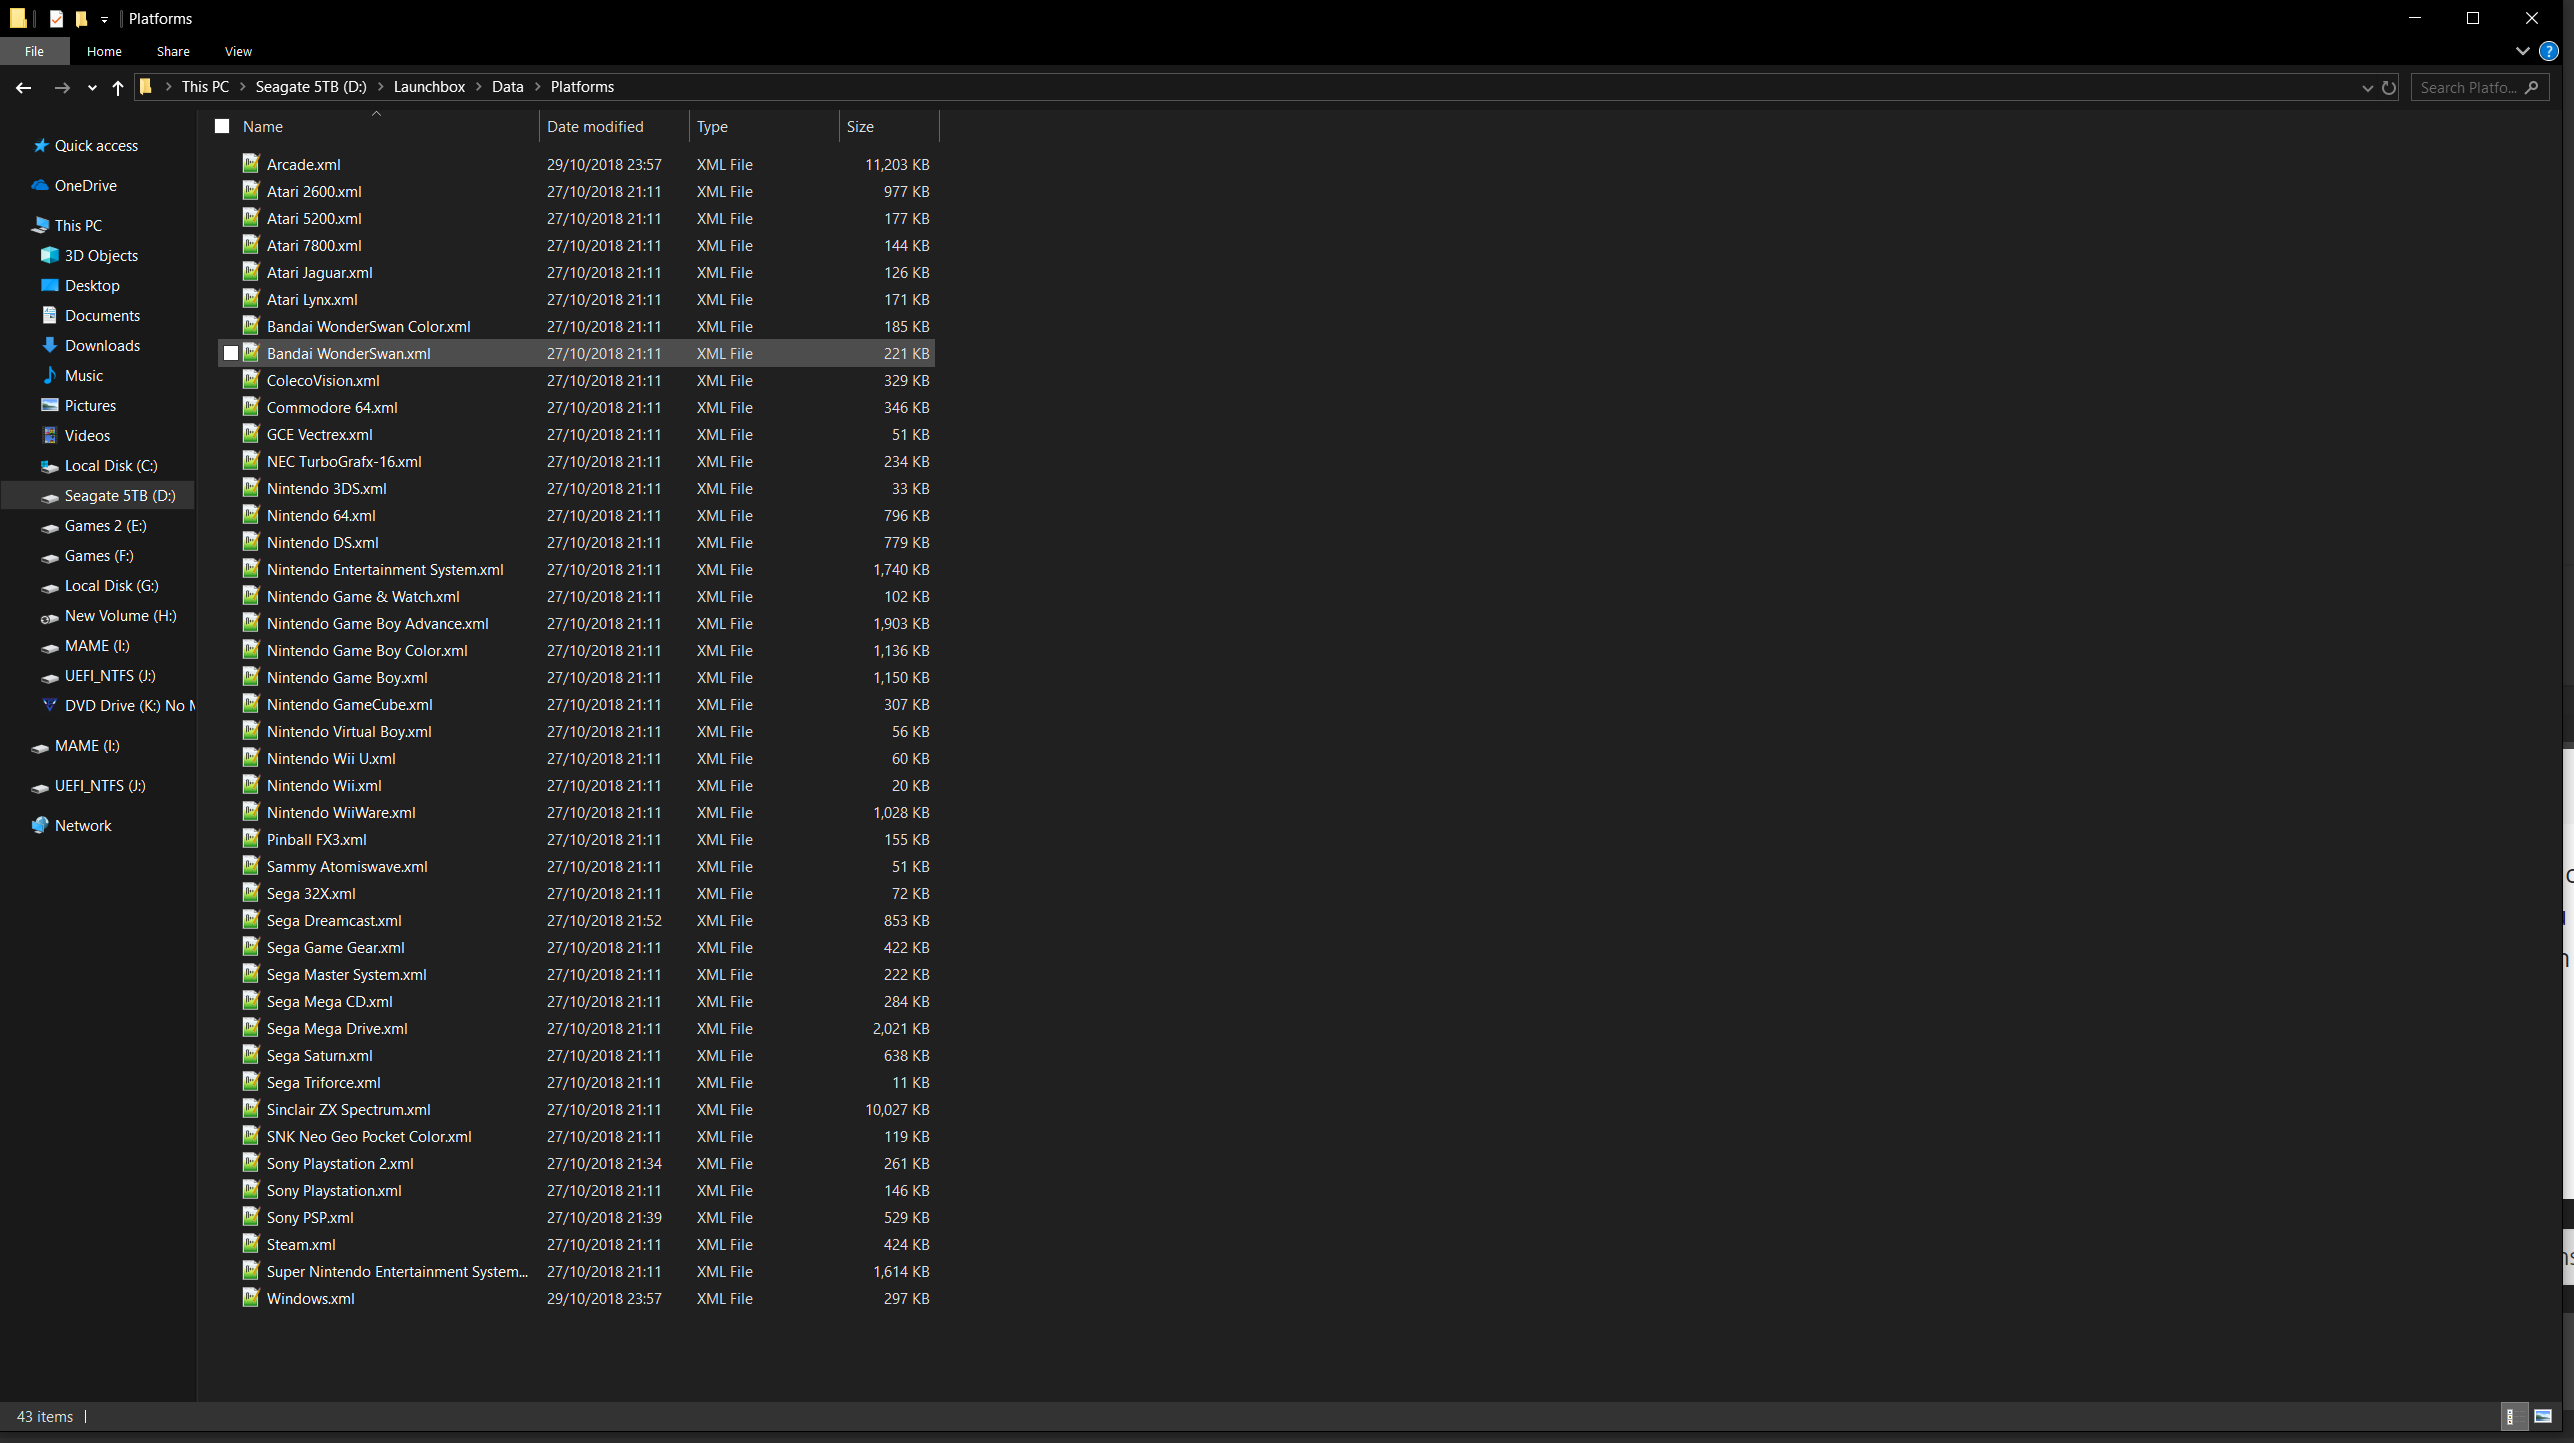The width and height of the screenshot is (2574, 1443).
Task: Click Properties icon in title bar toolbar
Action: 57,19
